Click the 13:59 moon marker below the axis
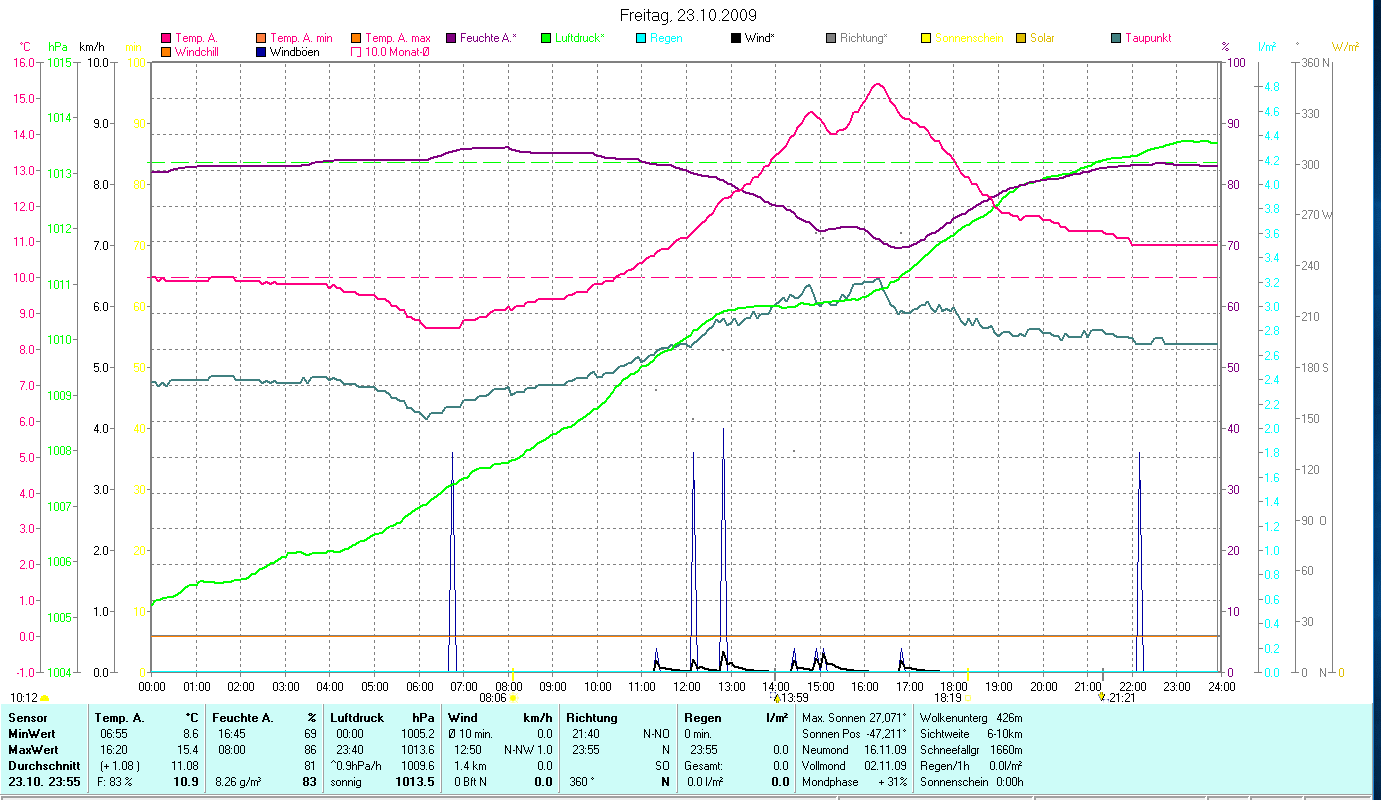Viewport: 1381px width, 800px height. [x=777, y=698]
